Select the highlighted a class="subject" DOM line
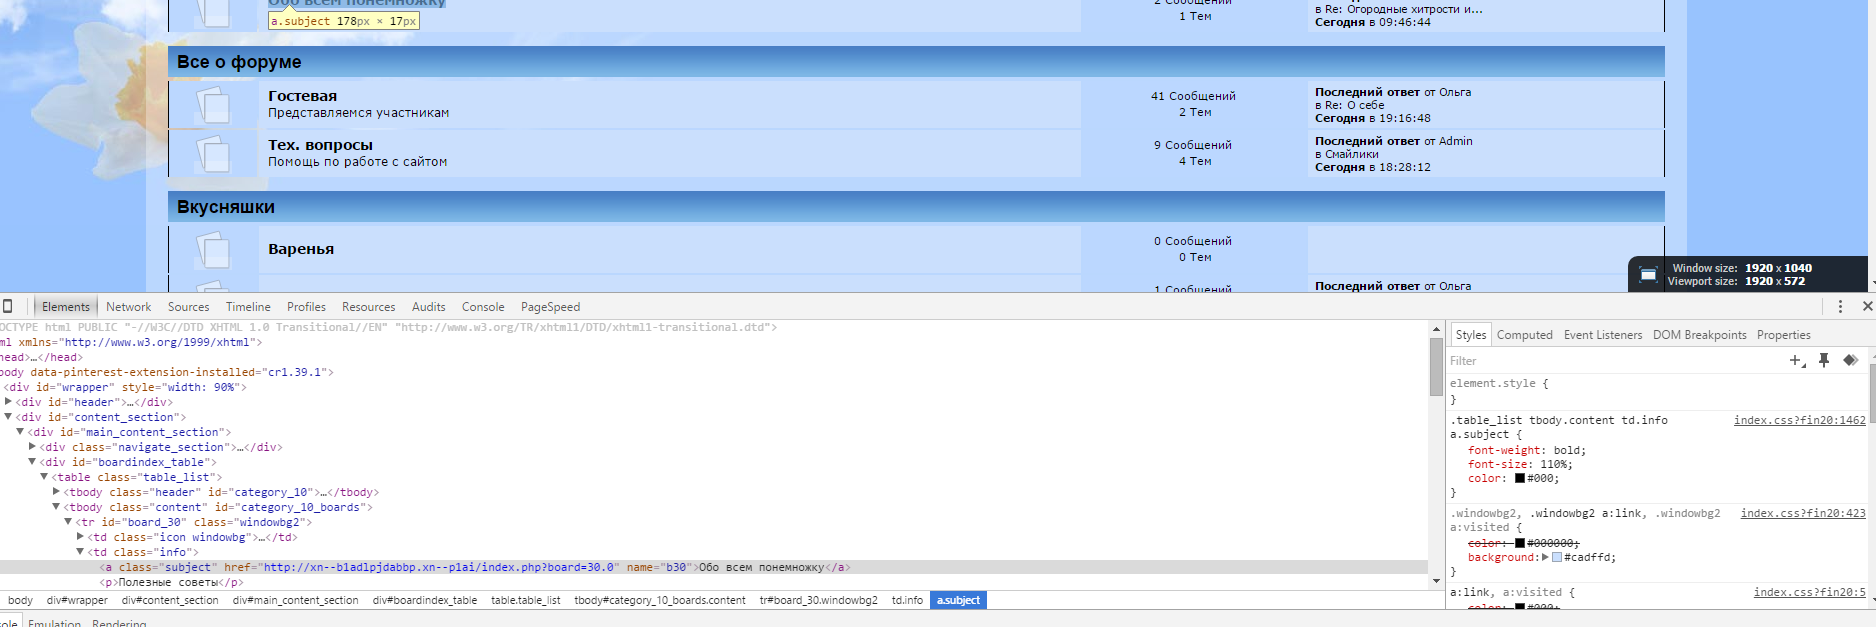This screenshot has width=1876, height=627. [x=713, y=567]
